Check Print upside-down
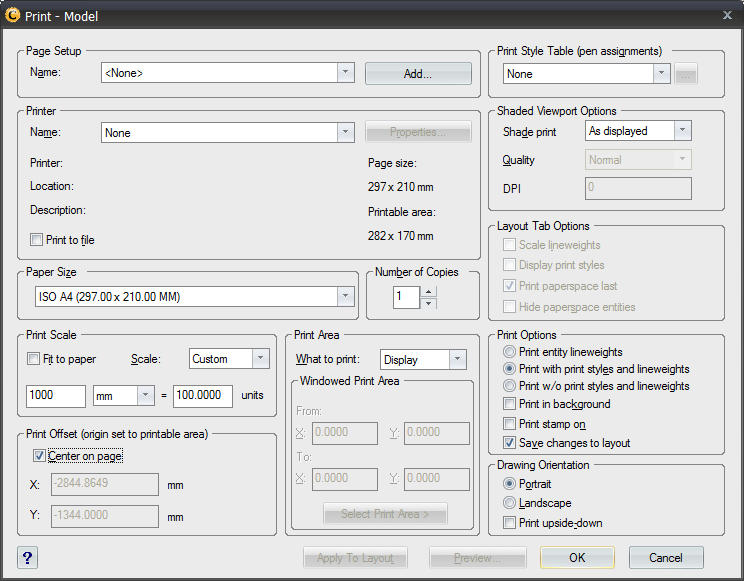Image resolution: width=744 pixels, height=581 pixels. (509, 523)
